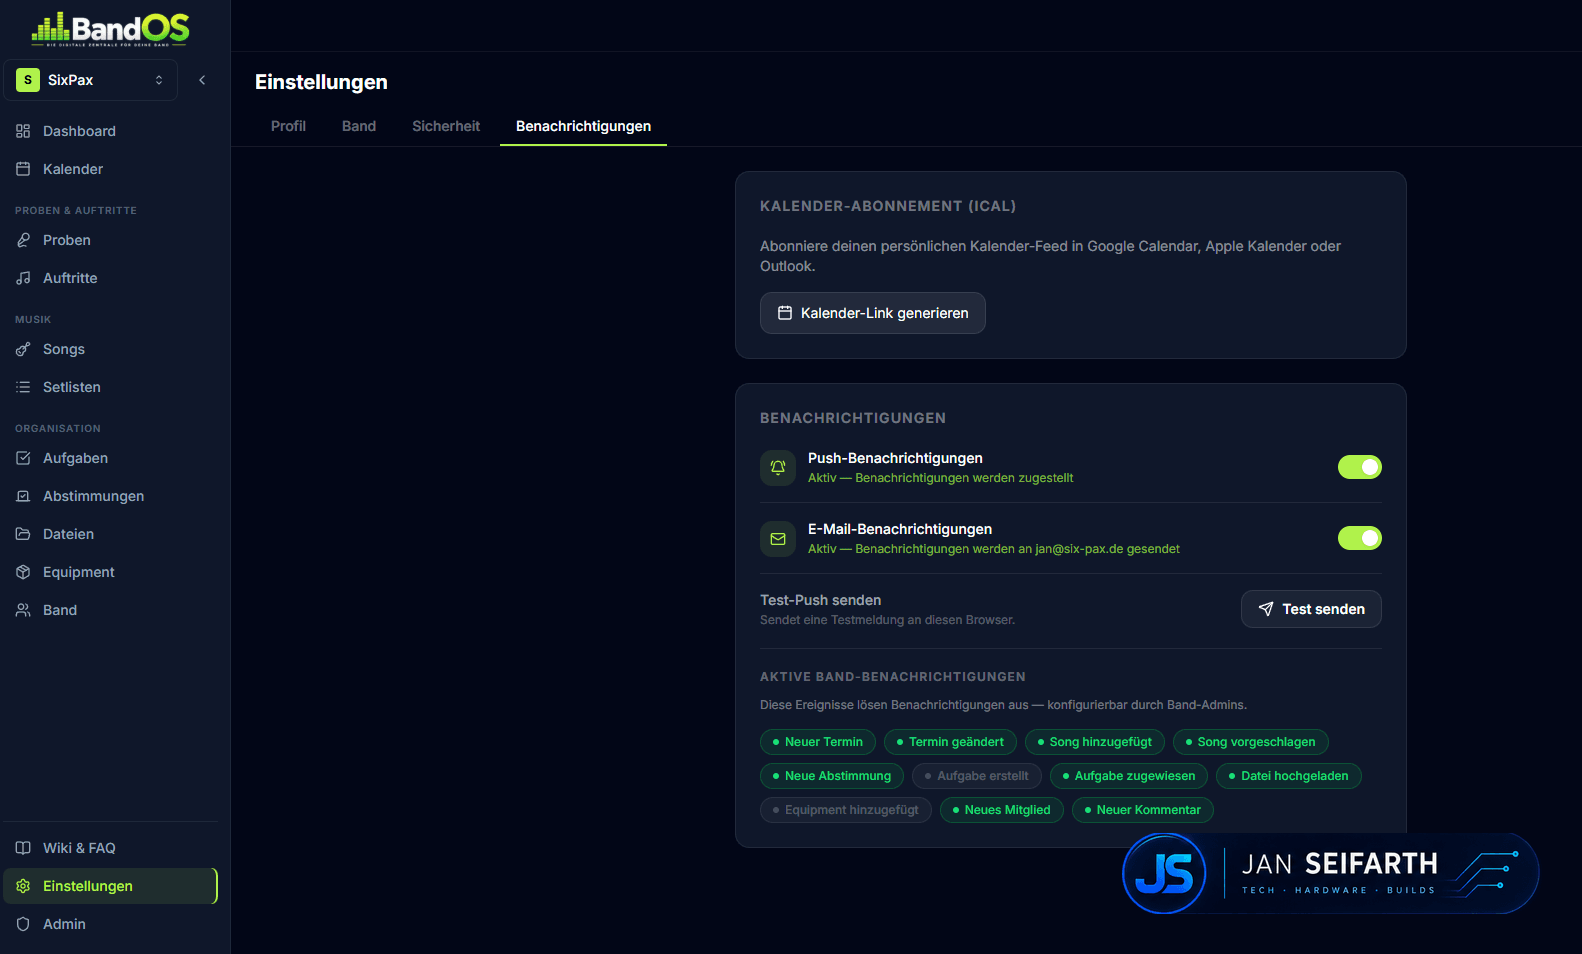Viewport: 1582px width, 954px height.
Task: Click the Einstellungen gear icon
Action: (x=23, y=886)
